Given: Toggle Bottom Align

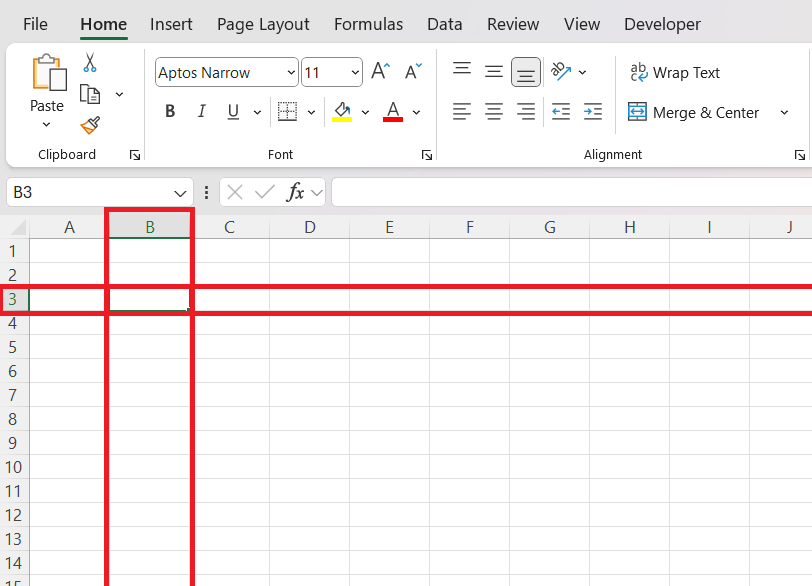Looking at the screenshot, I should click(526, 71).
